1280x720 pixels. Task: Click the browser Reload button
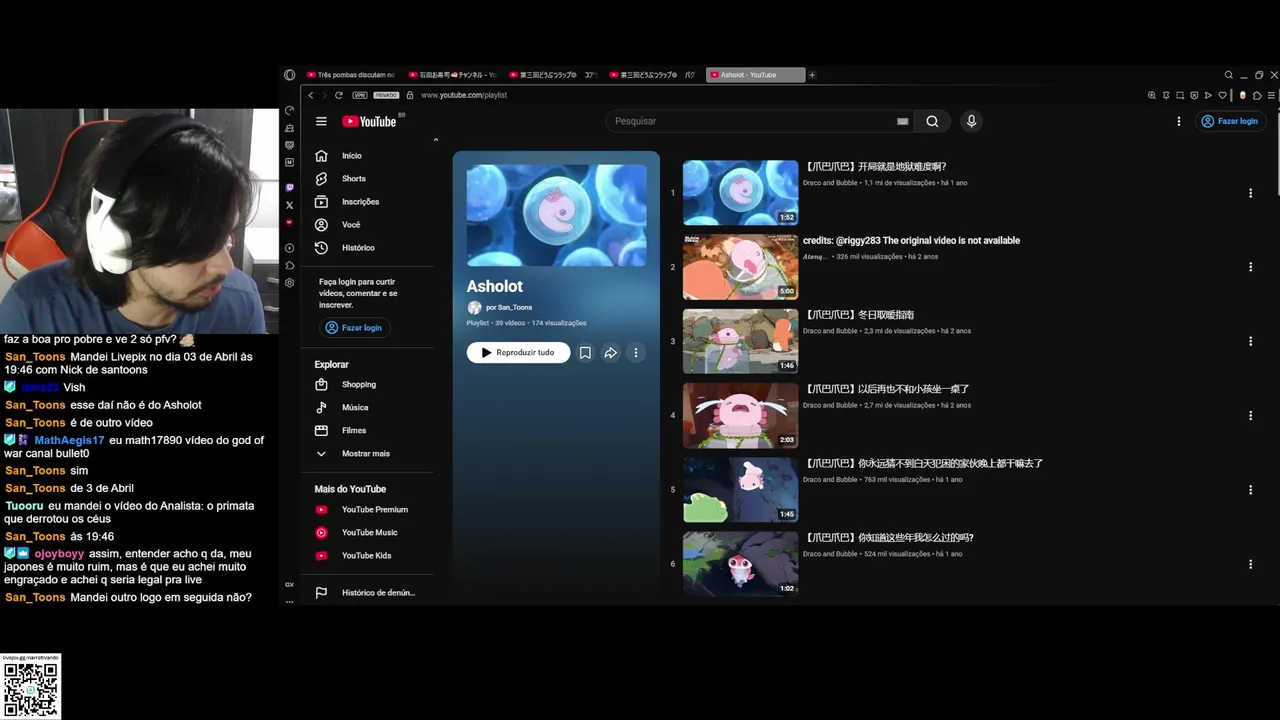coord(339,95)
